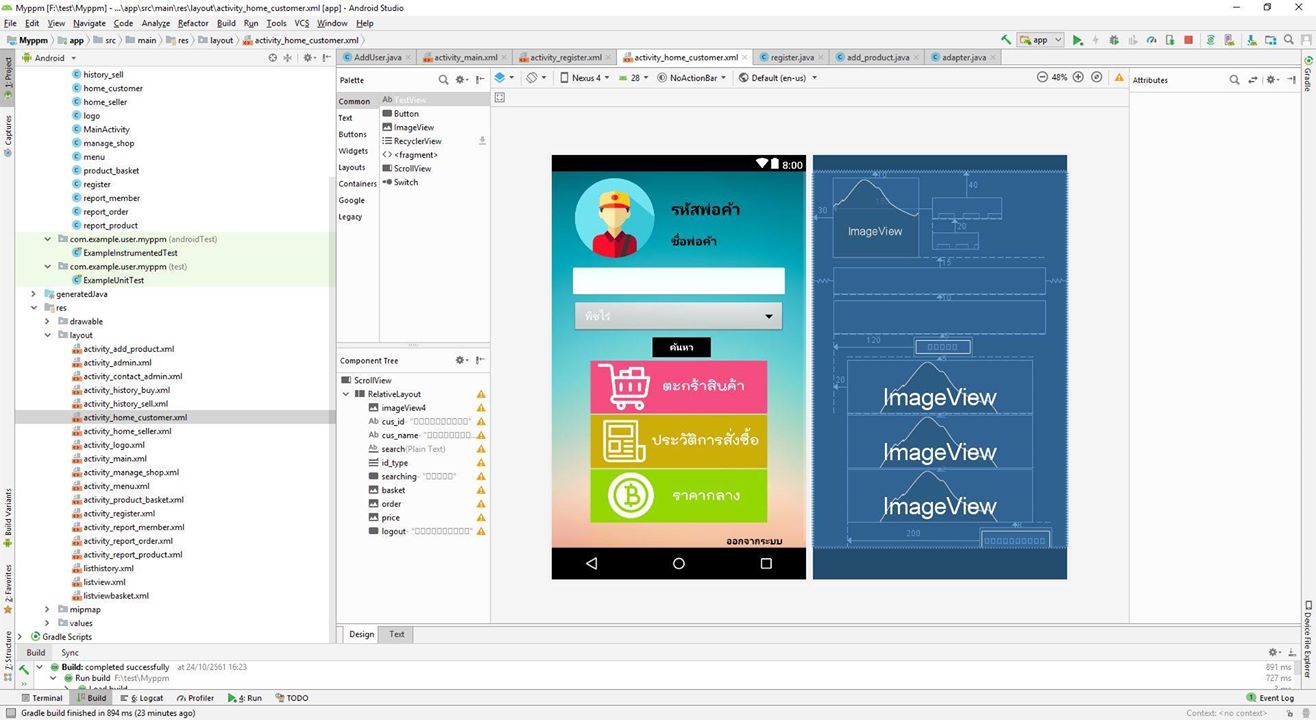Click the Make Project hammer icon

pos(1006,40)
